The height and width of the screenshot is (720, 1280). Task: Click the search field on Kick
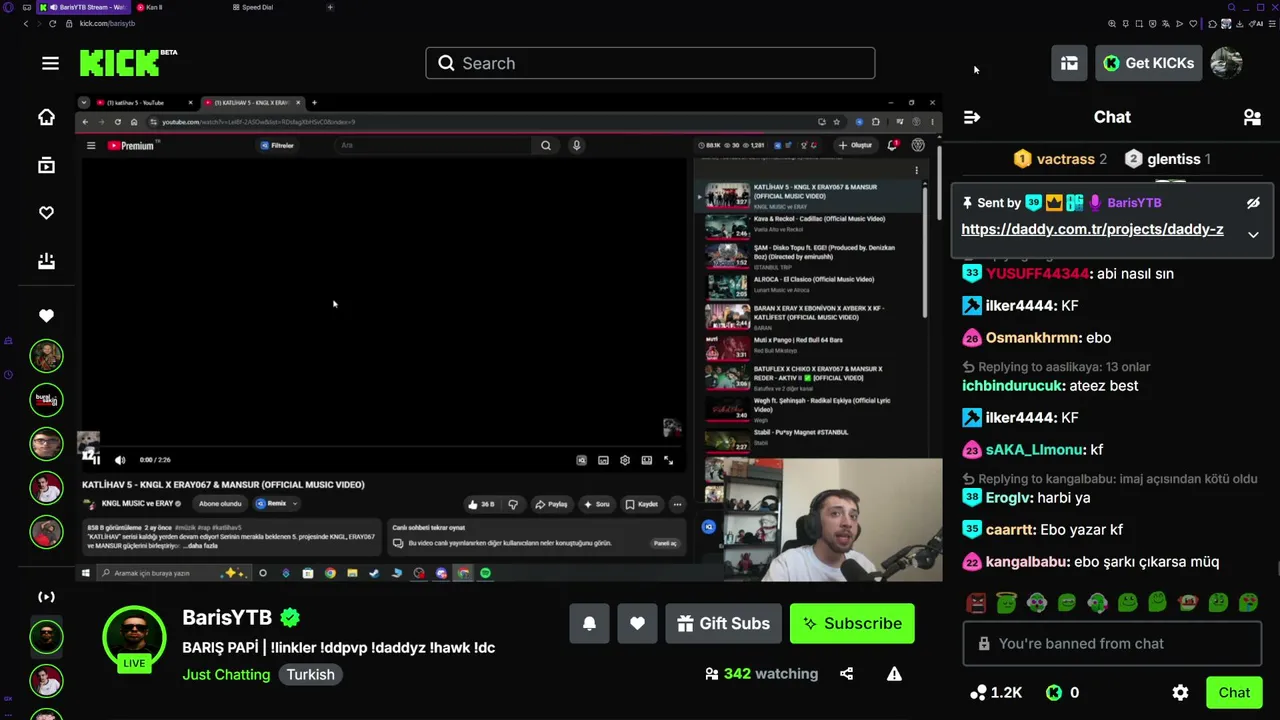pos(650,63)
